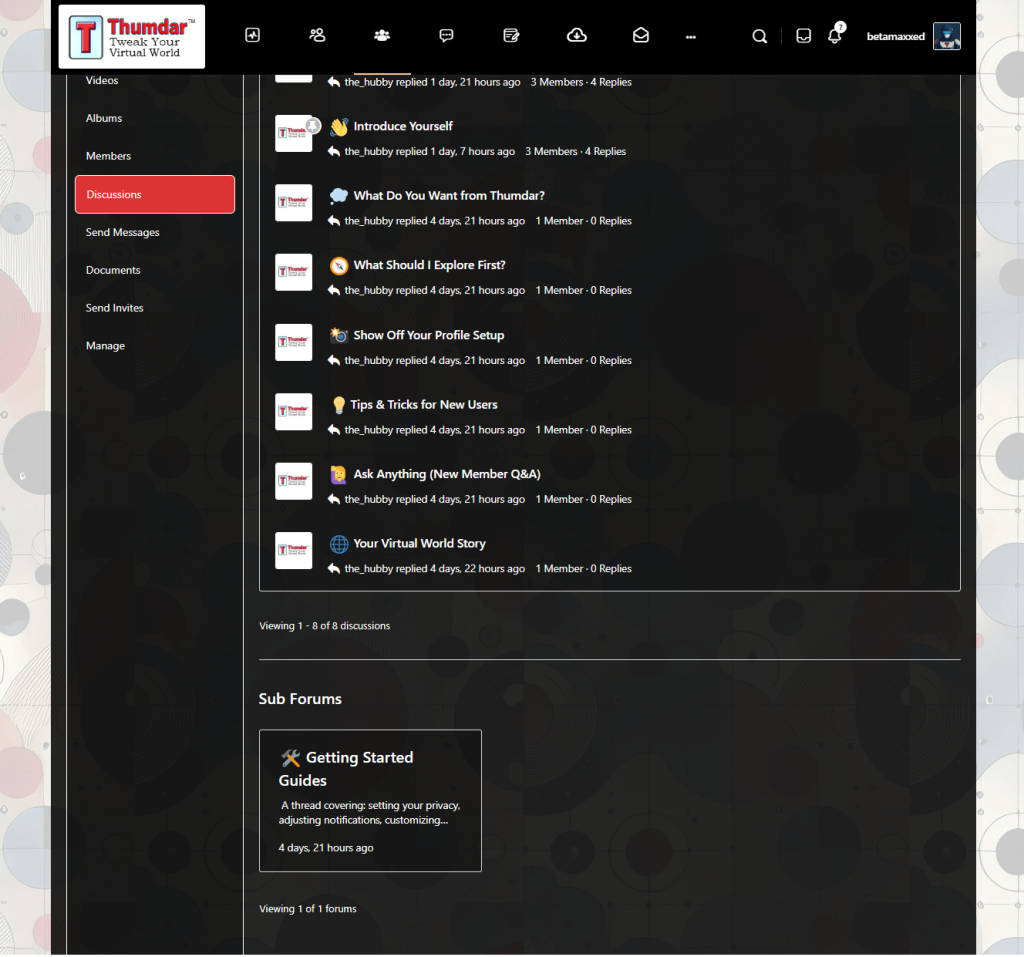Click thought bubble icon on Thumdar topic
Screen dimensions: 1024x957
pyautogui.click(x=339, y=196)
